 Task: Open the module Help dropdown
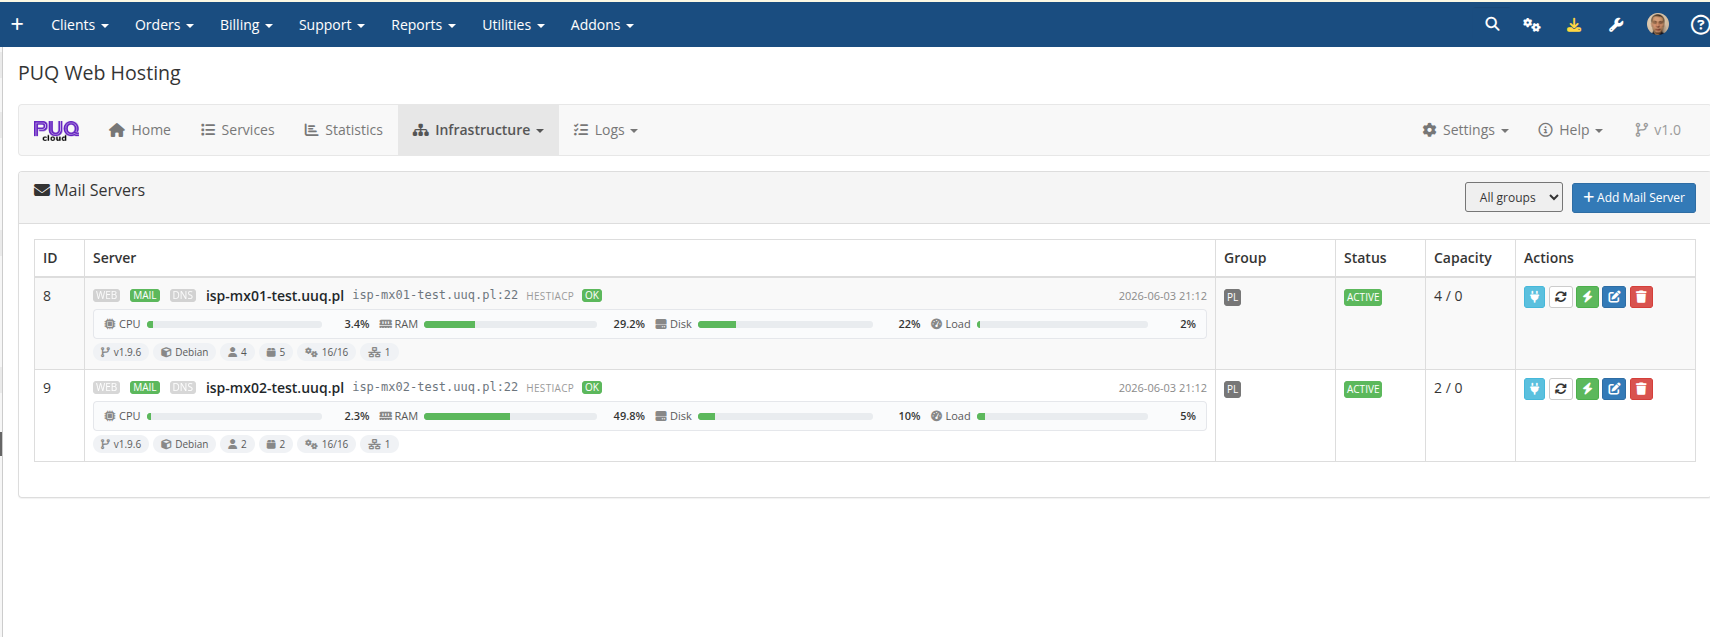(1570, 130)
